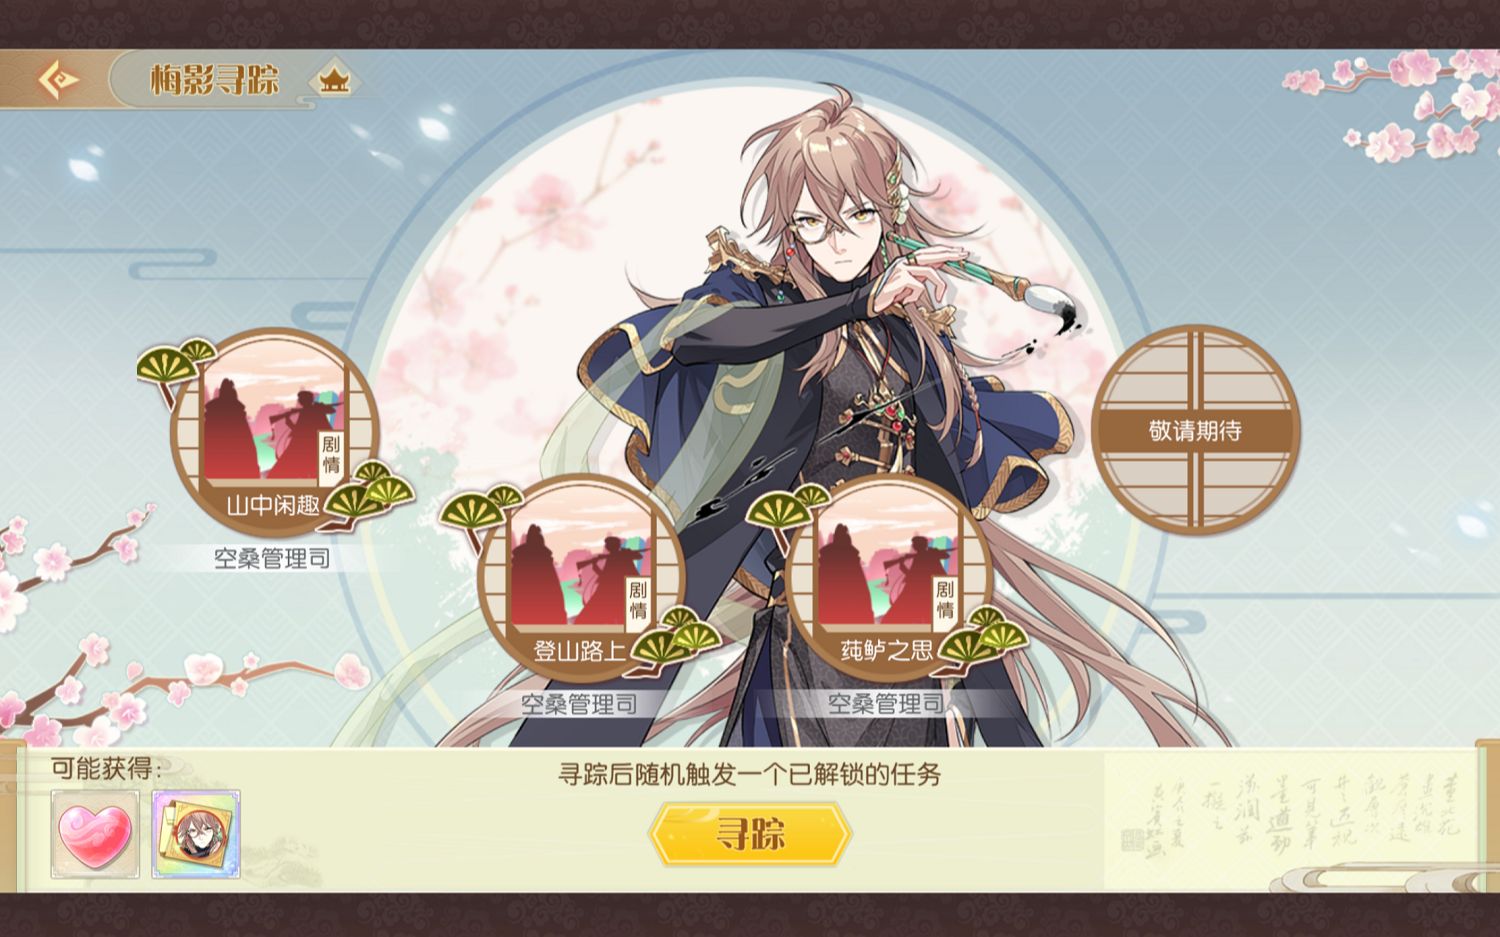Click the 梅影寻踪 title banner
The width and height of the screenshot is (1500, 937).
point(214,79)
